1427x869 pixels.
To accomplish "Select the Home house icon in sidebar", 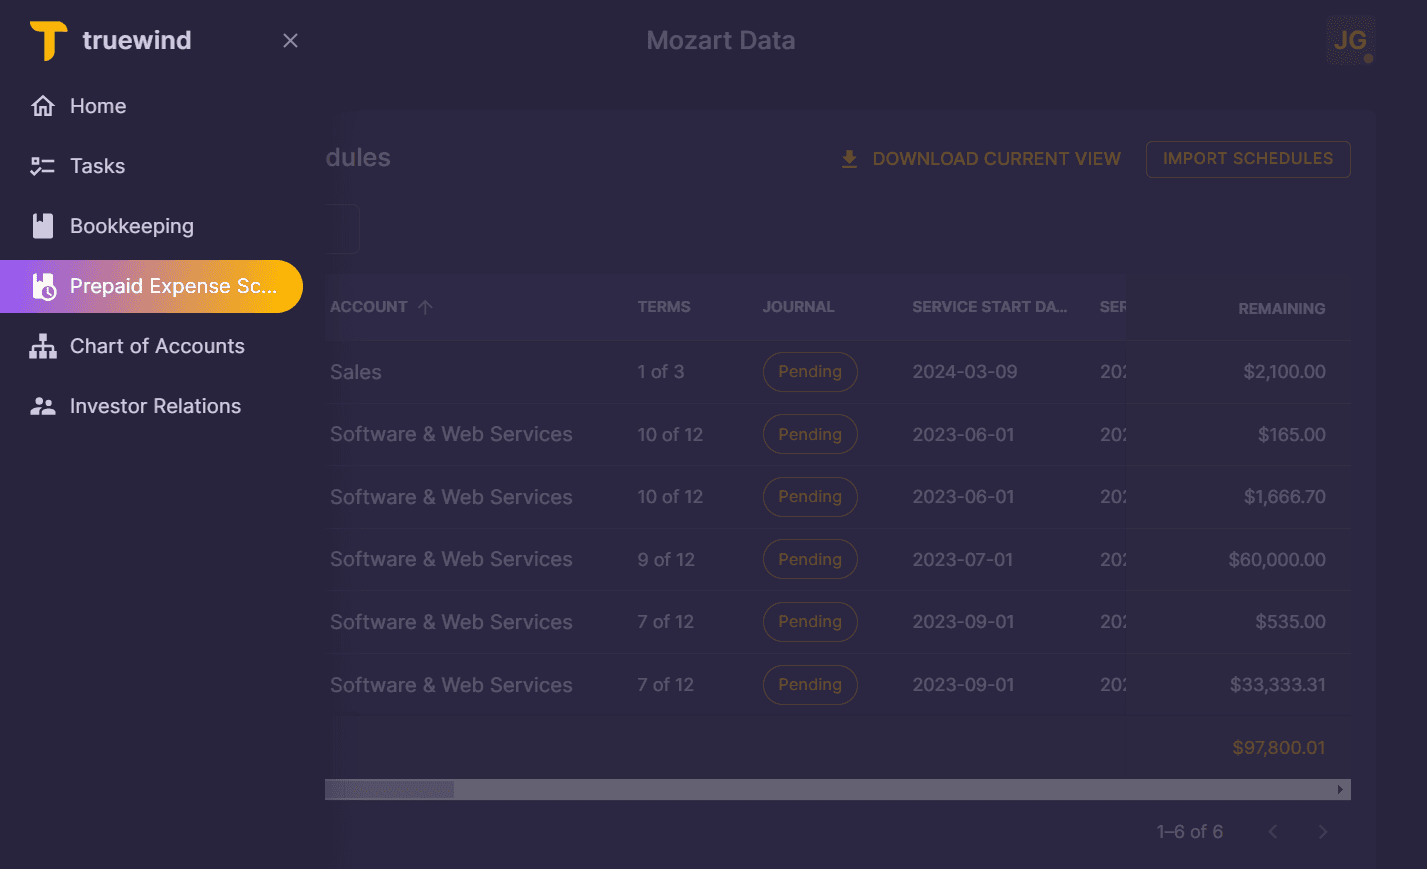I will 43,105.
